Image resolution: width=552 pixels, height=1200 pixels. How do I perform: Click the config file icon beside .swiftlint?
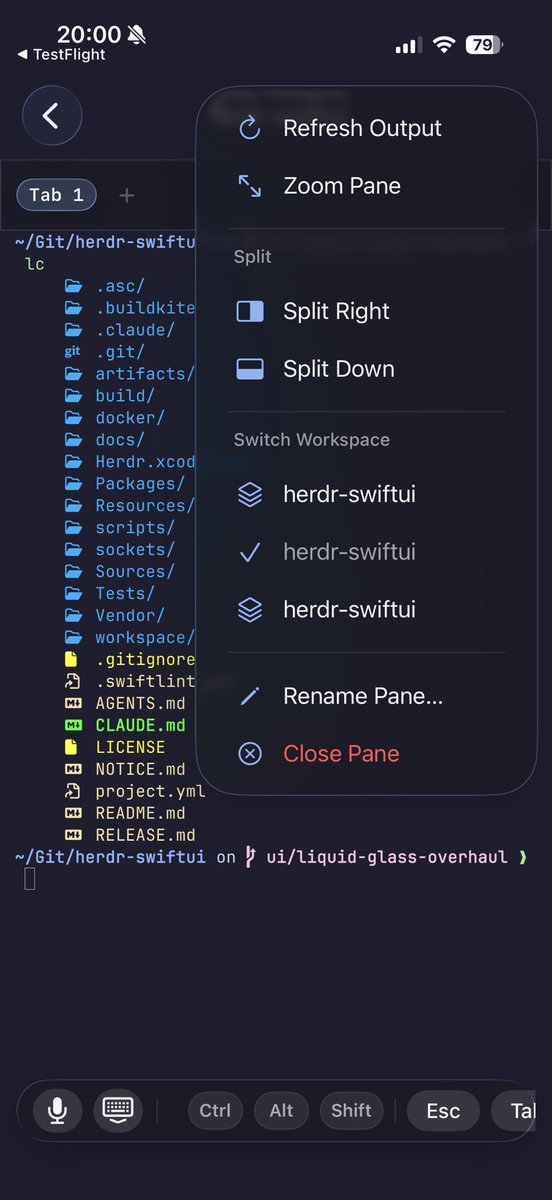(x=72, y=682)
